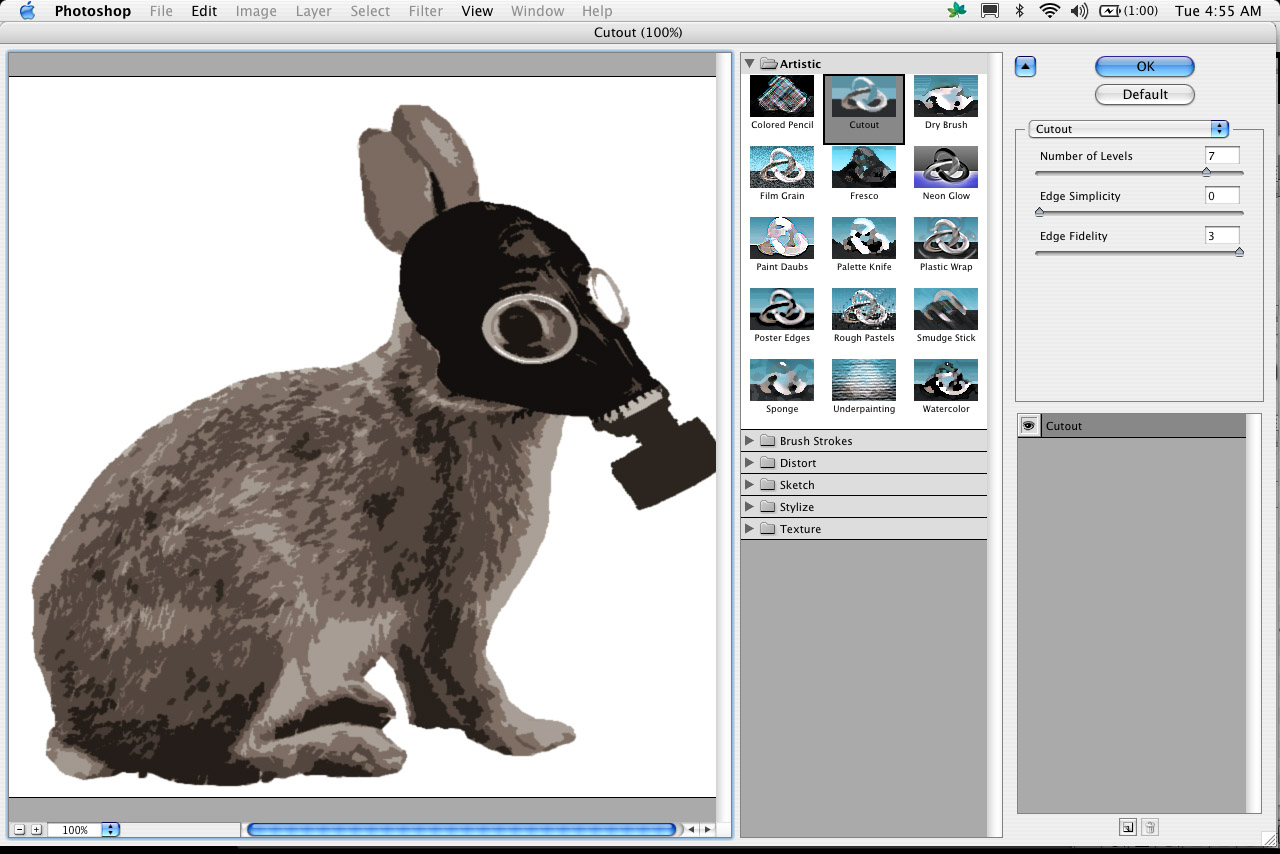Expand the Stylize filter folder
1280x854 pixels.
[x=749, y=507]
